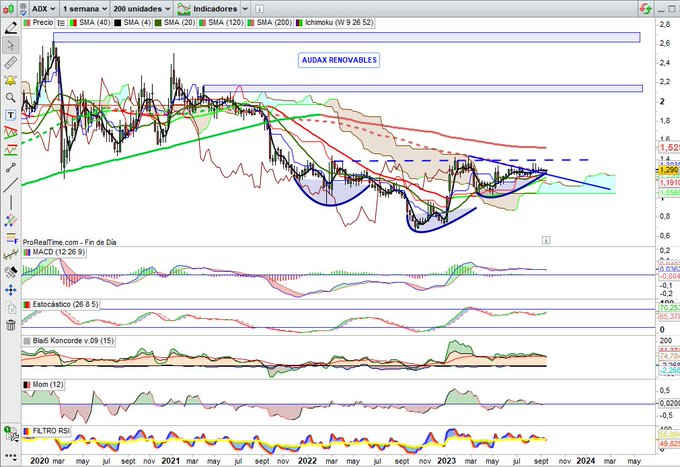Pick the channel drawing tool below the triangle tool
Screen dimensions: 680x467
tap(11, 150)
